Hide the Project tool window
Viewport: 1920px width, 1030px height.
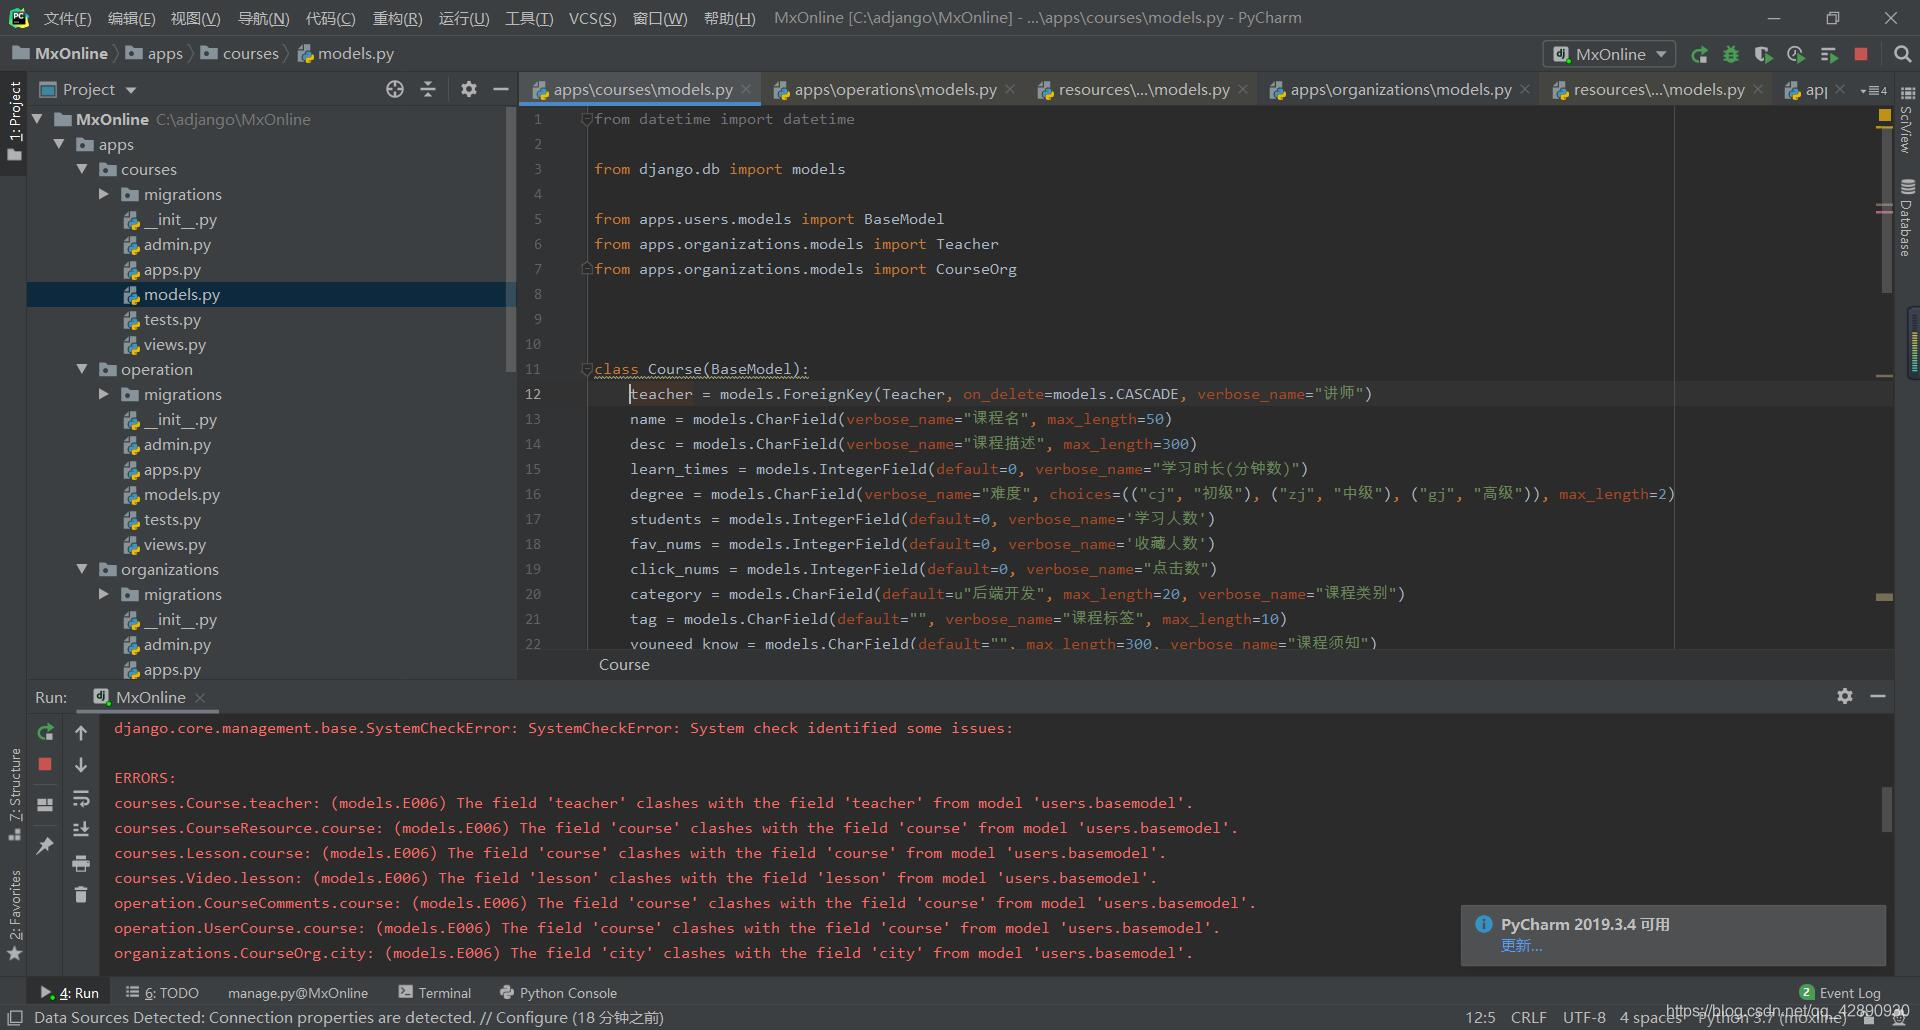(501, 90)
